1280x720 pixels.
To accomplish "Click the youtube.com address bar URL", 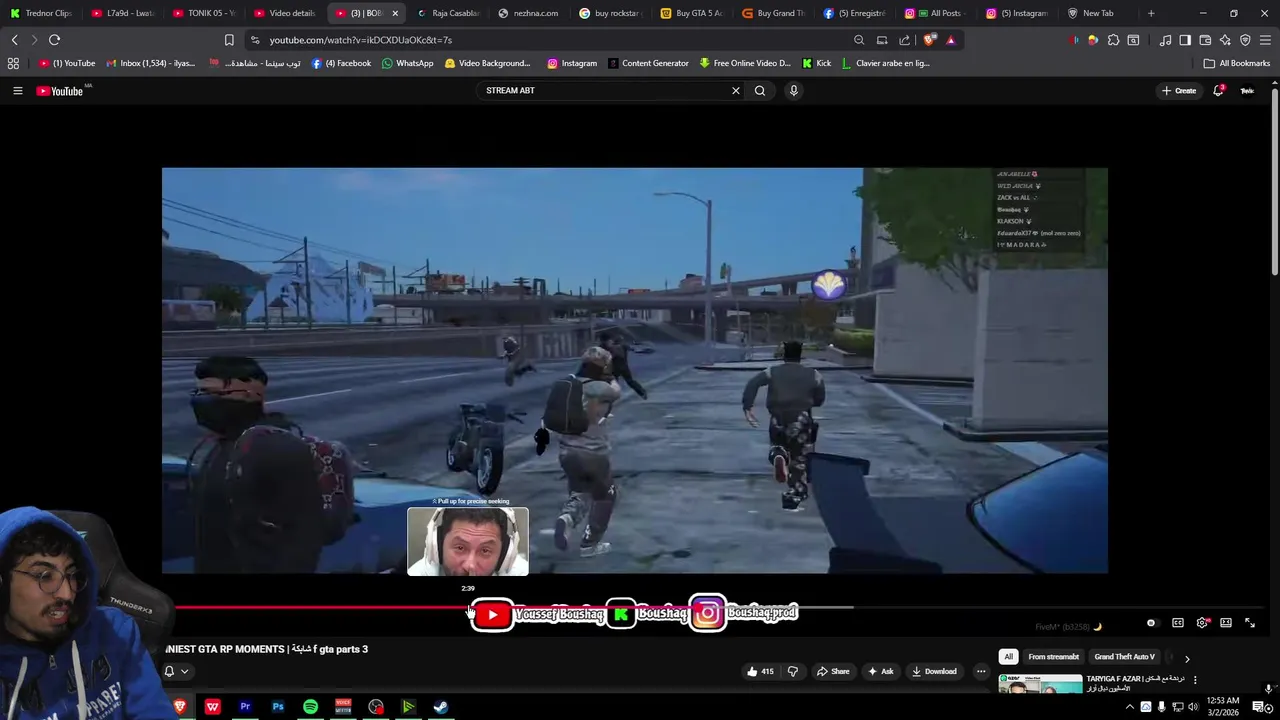I will [x=360, y=40].
